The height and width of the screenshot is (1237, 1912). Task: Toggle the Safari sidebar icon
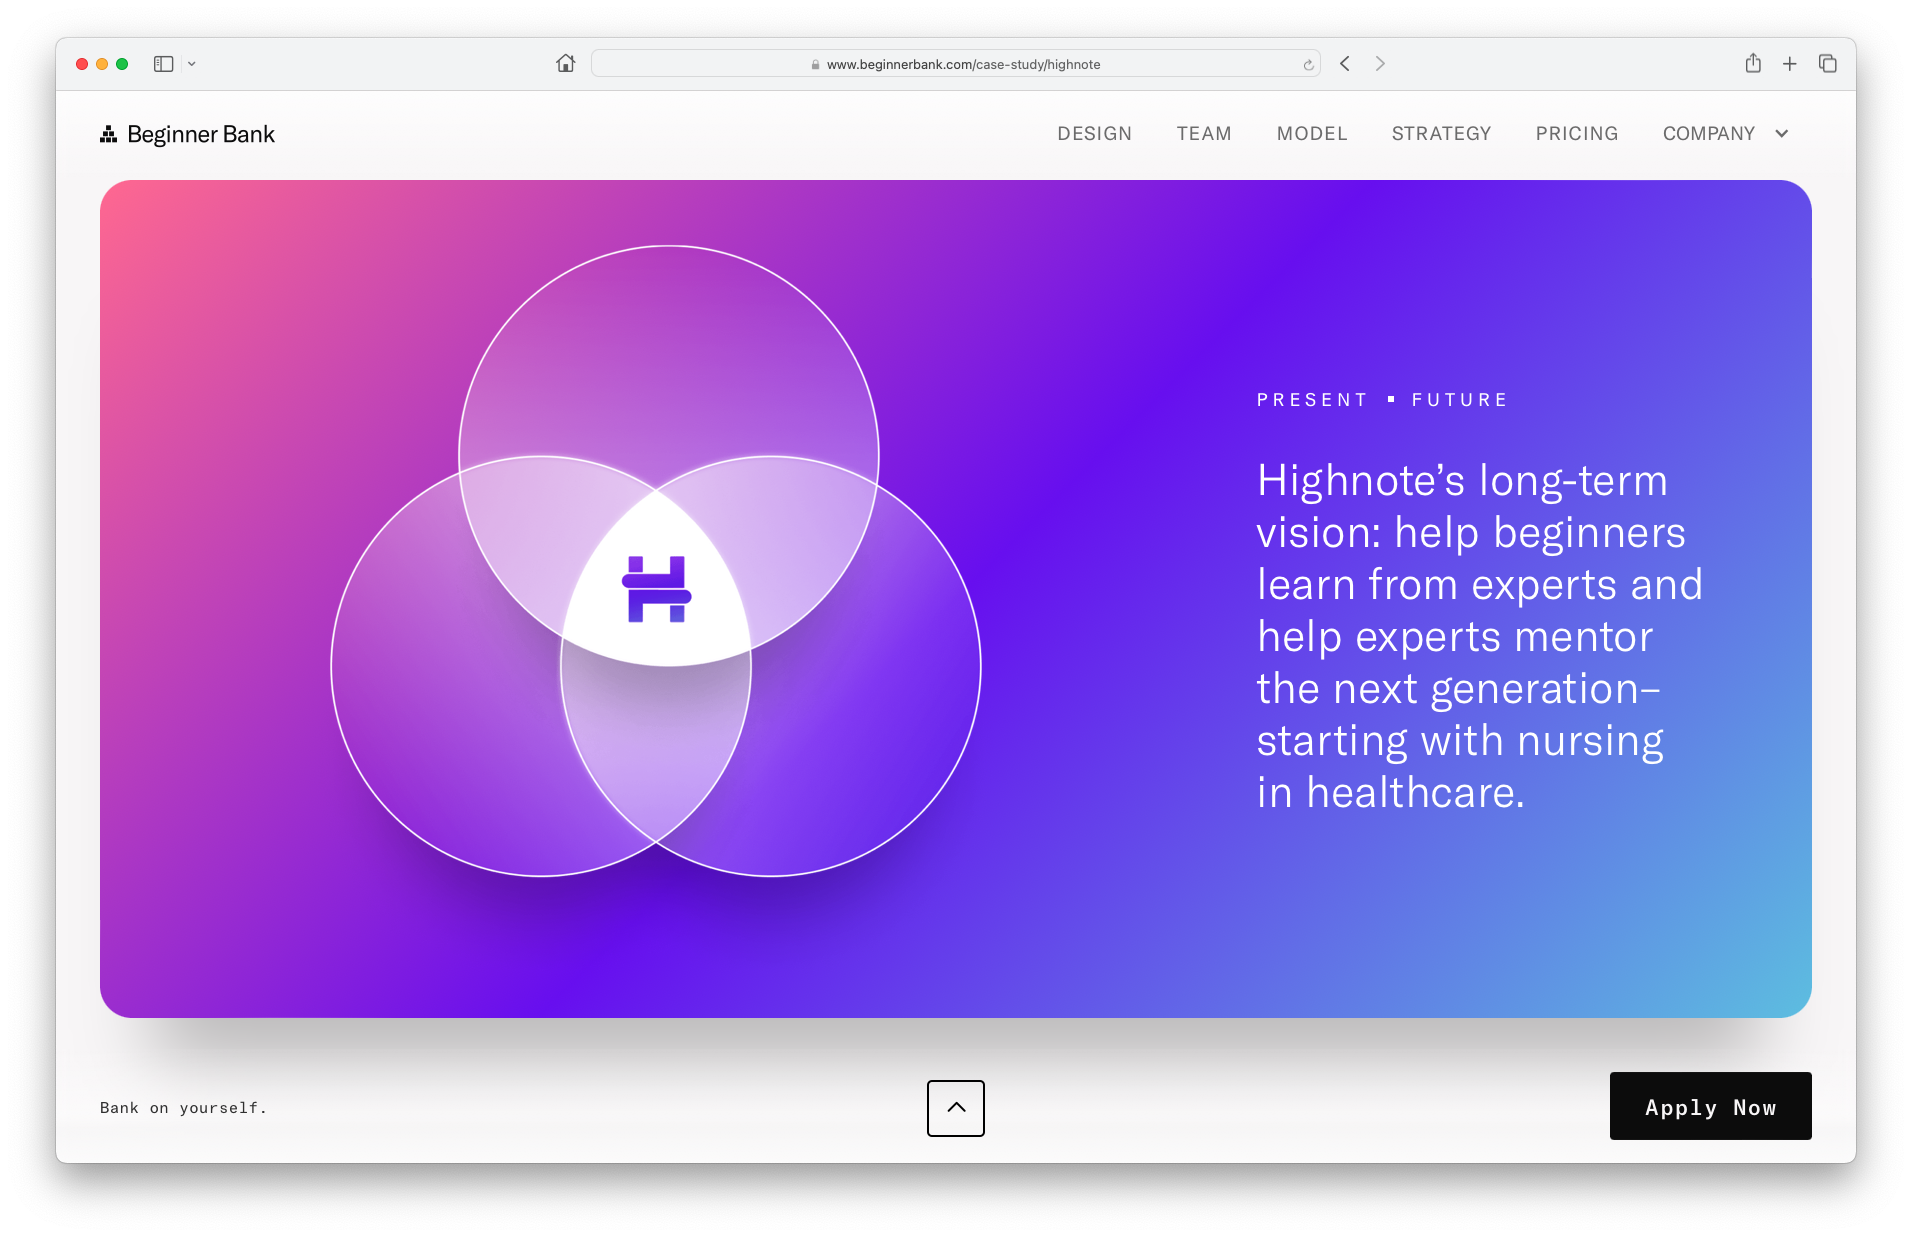tap(163, 64)
